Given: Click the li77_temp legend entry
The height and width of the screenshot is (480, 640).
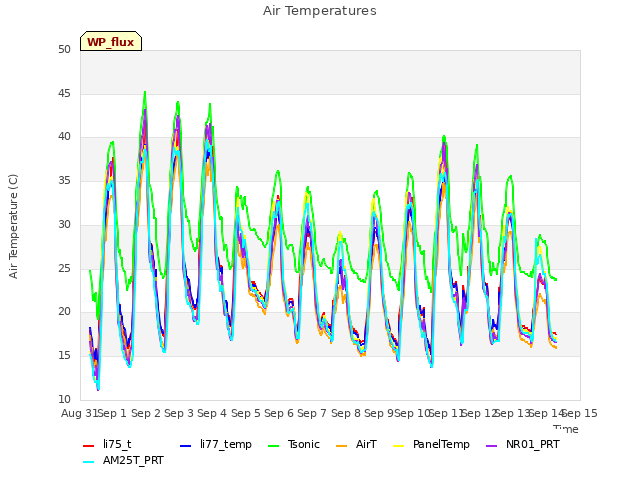Looking at the screenshot, I should pyautogui.click(x=216, y=444).
